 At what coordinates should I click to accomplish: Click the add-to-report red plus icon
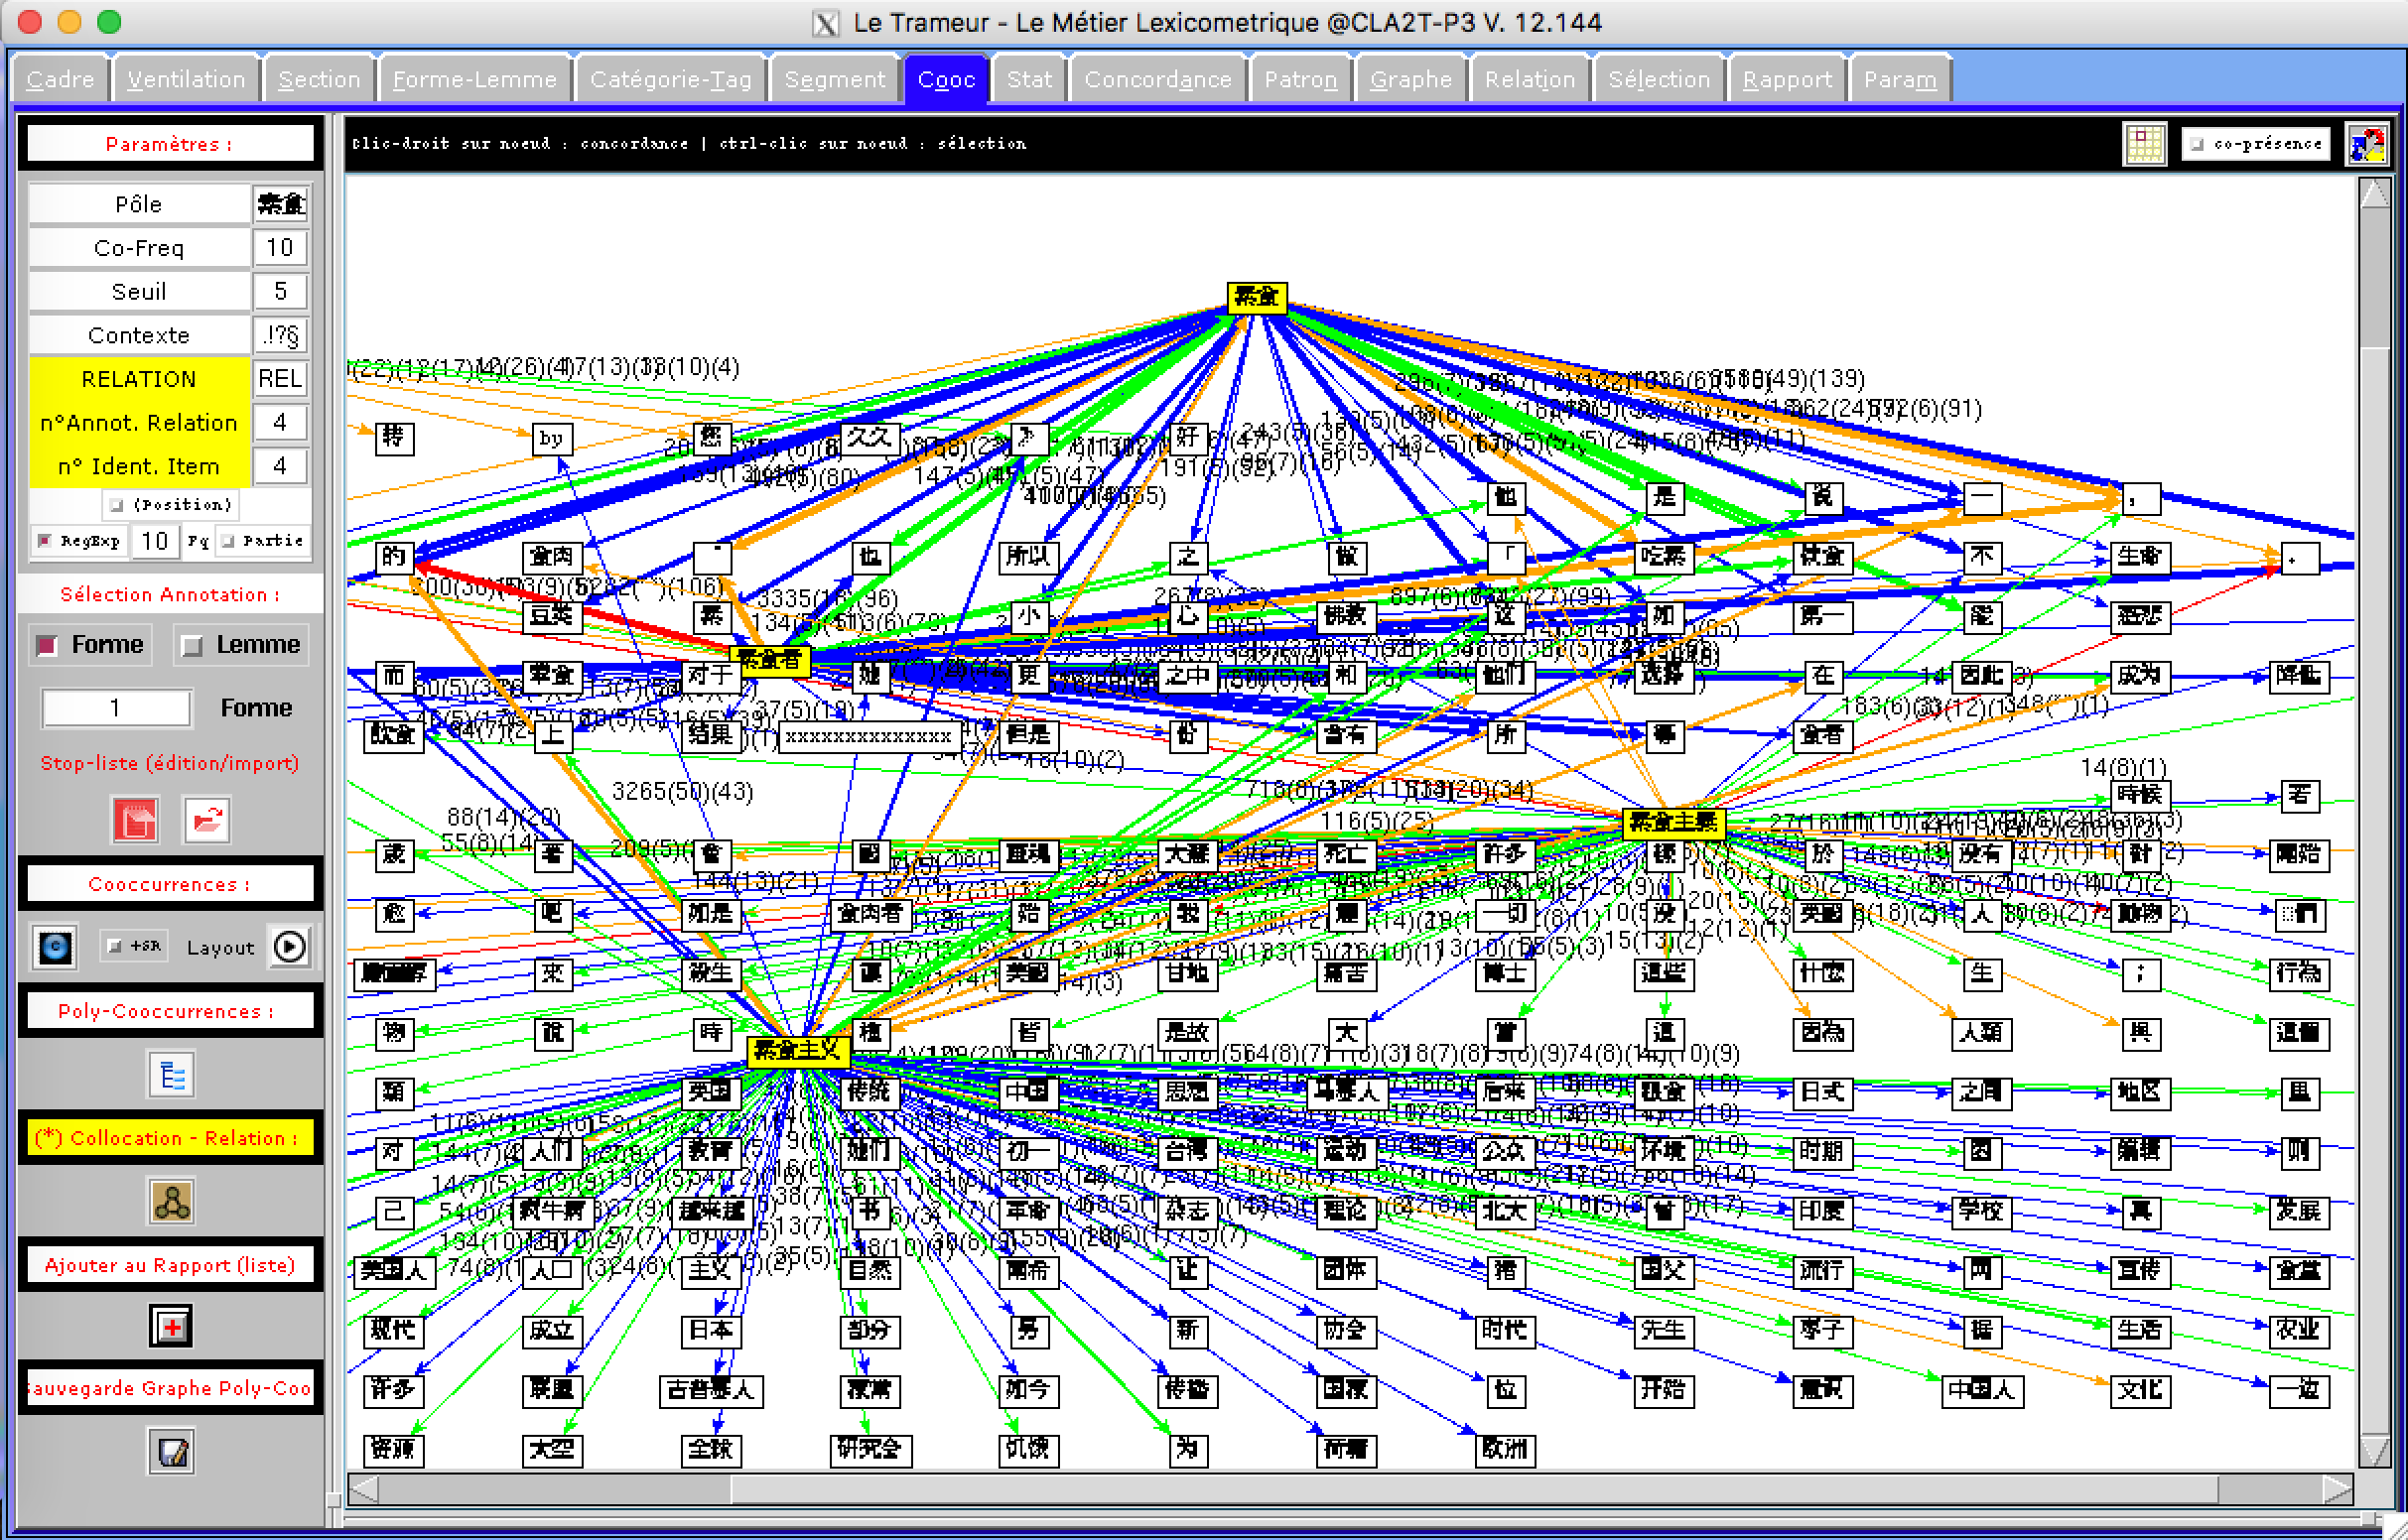click(x=172, y=1328)
